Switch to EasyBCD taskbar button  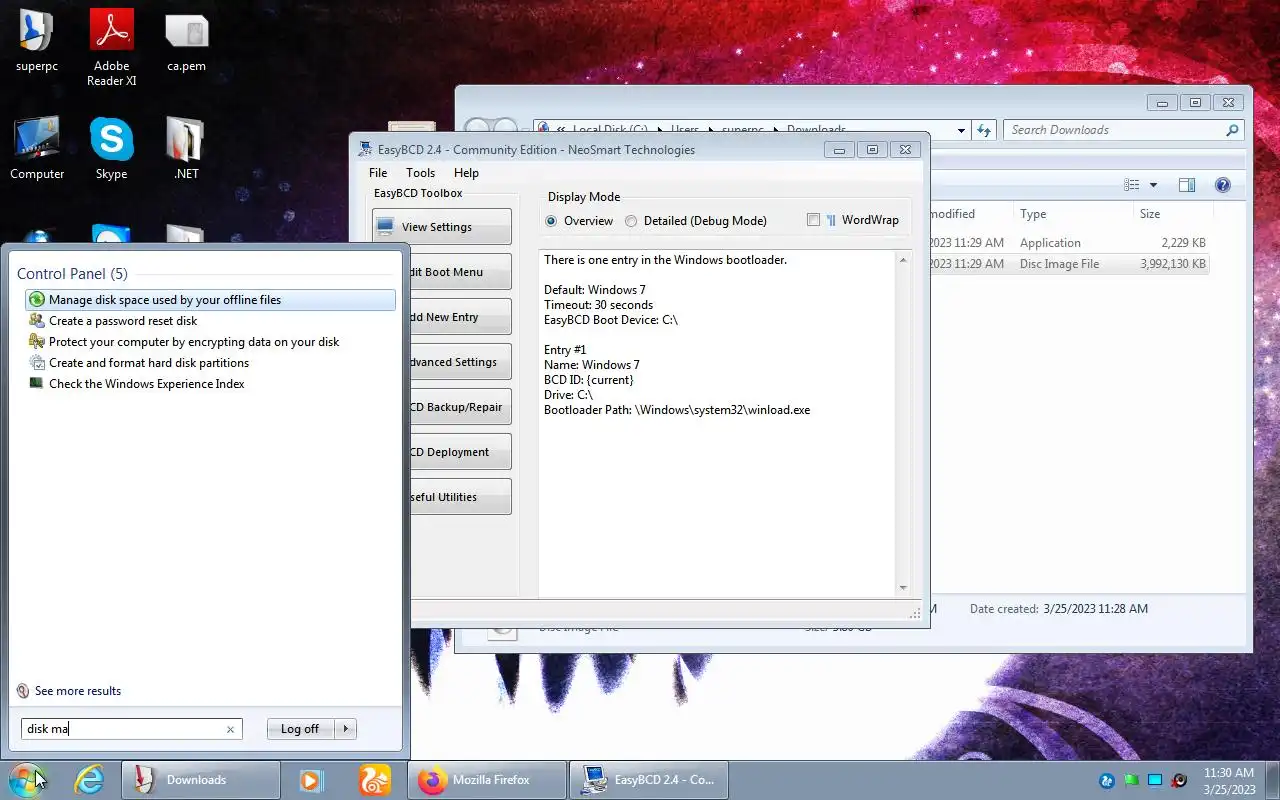pyautogui.click(x=648, y=780)
